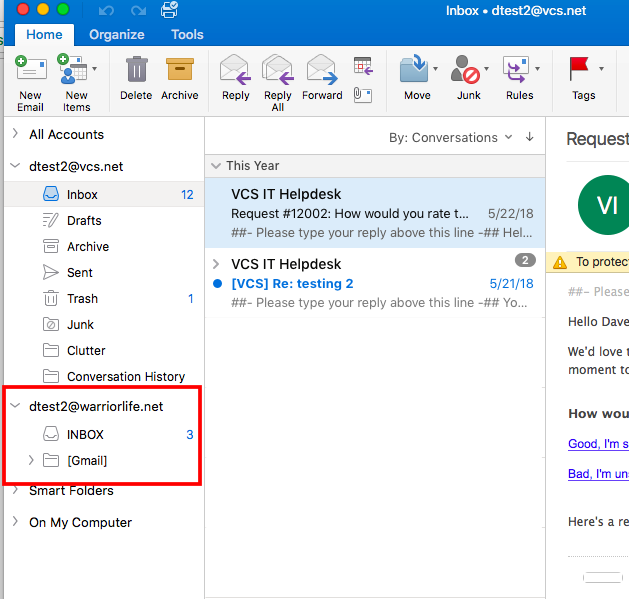Switch to the Organize tab
Screen dimensions: 629x599
117,35
